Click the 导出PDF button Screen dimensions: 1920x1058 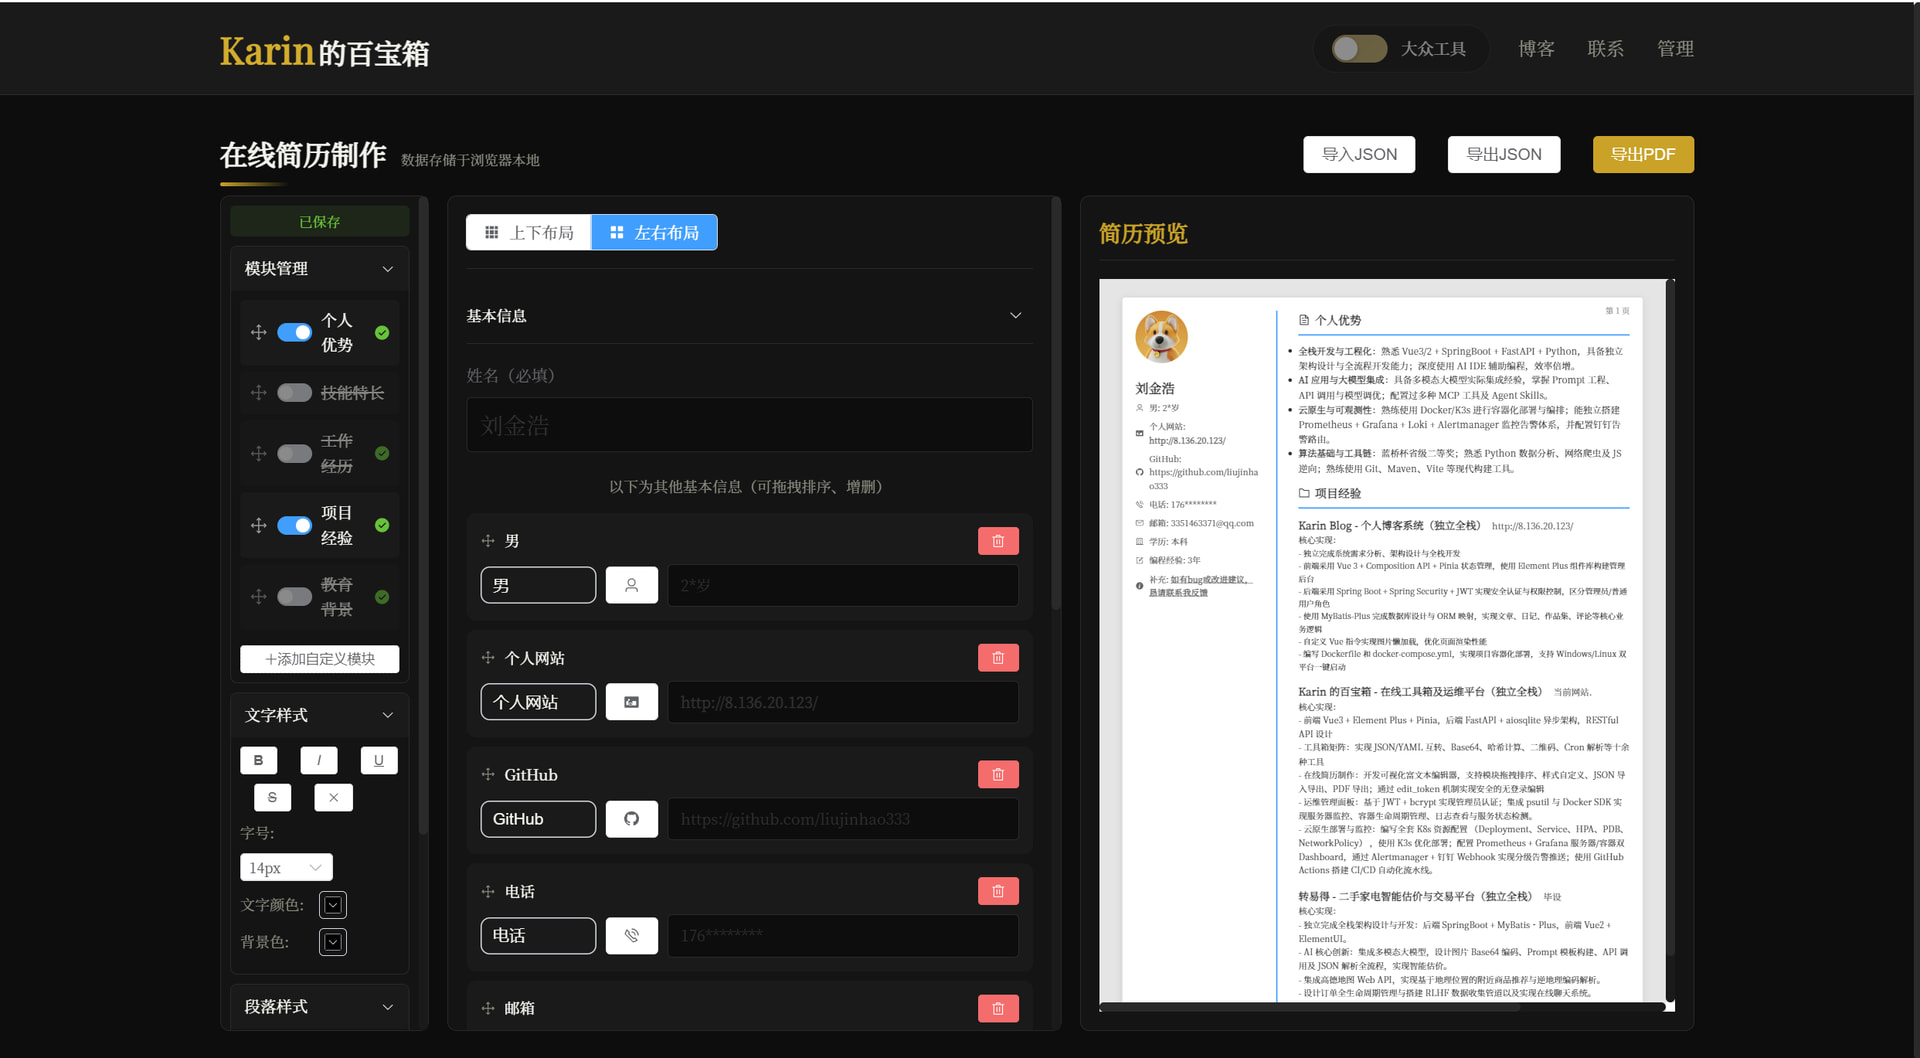[x=1642, y=155]
